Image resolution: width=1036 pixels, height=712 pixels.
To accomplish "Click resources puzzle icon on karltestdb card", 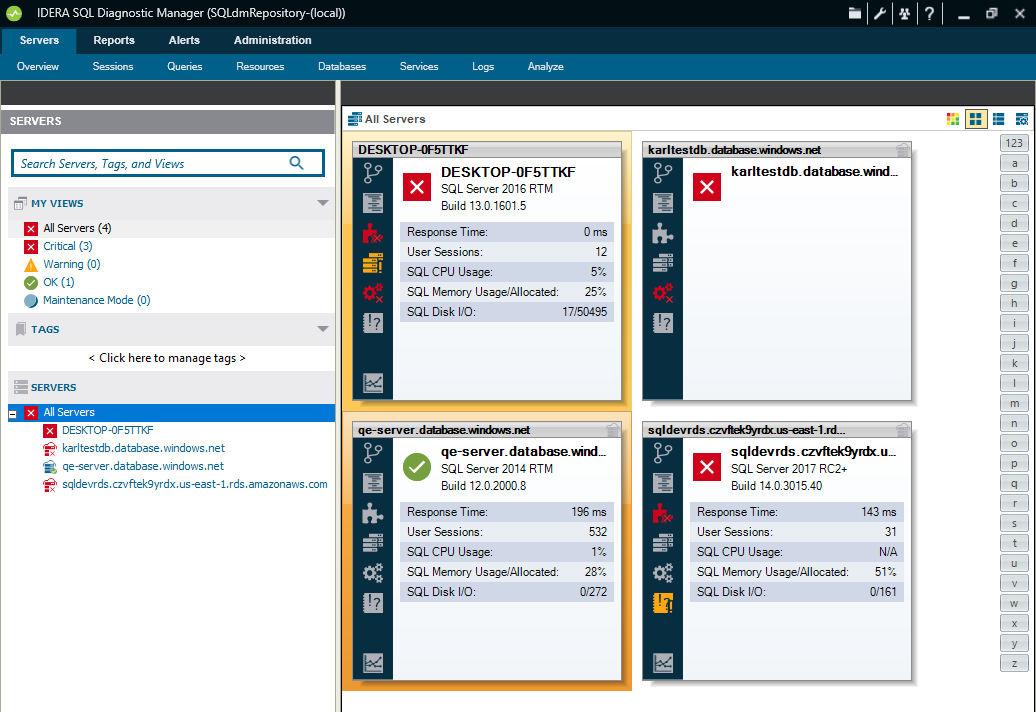I will point(663,233).
